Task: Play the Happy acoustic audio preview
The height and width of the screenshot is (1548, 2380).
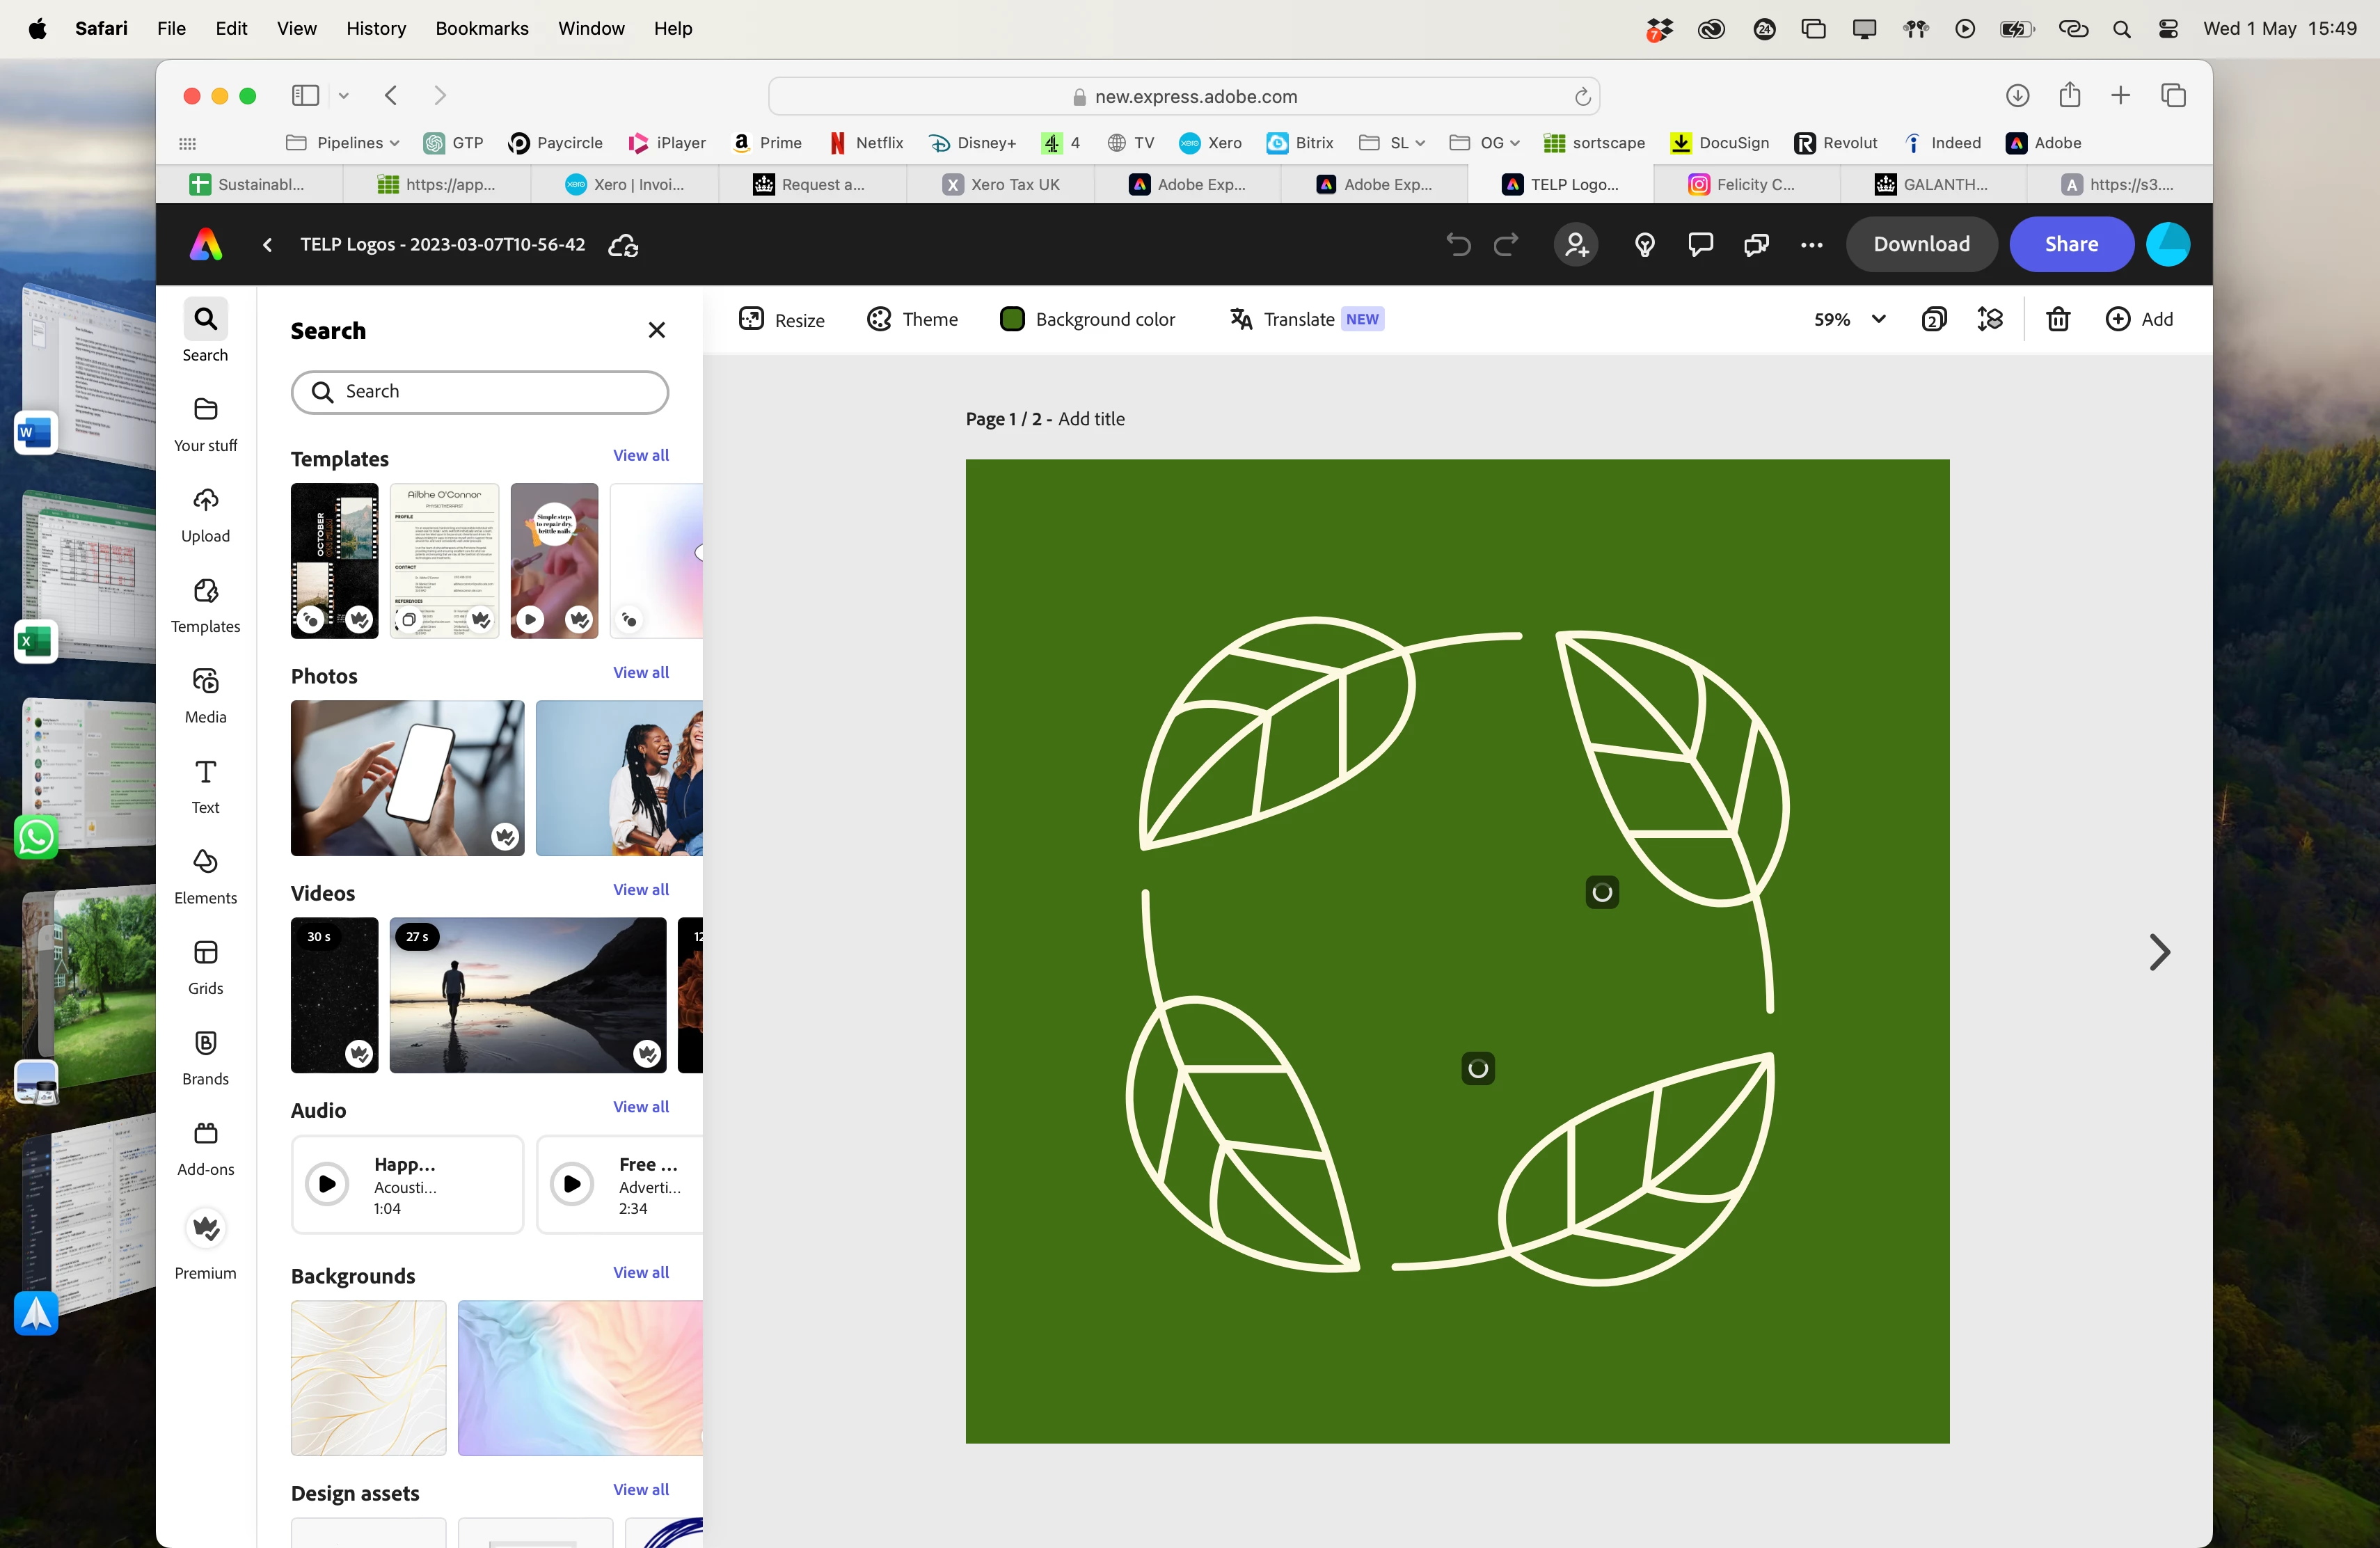Action: [327, 1184]
